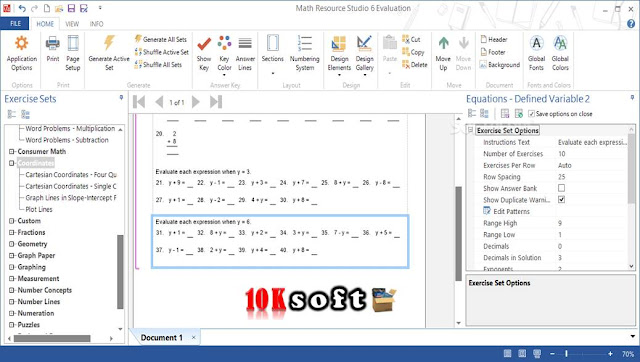The image size is (640, 362).
Task: Zoom out with minus button
Action: pyautogui.click(x=552, y=354)
